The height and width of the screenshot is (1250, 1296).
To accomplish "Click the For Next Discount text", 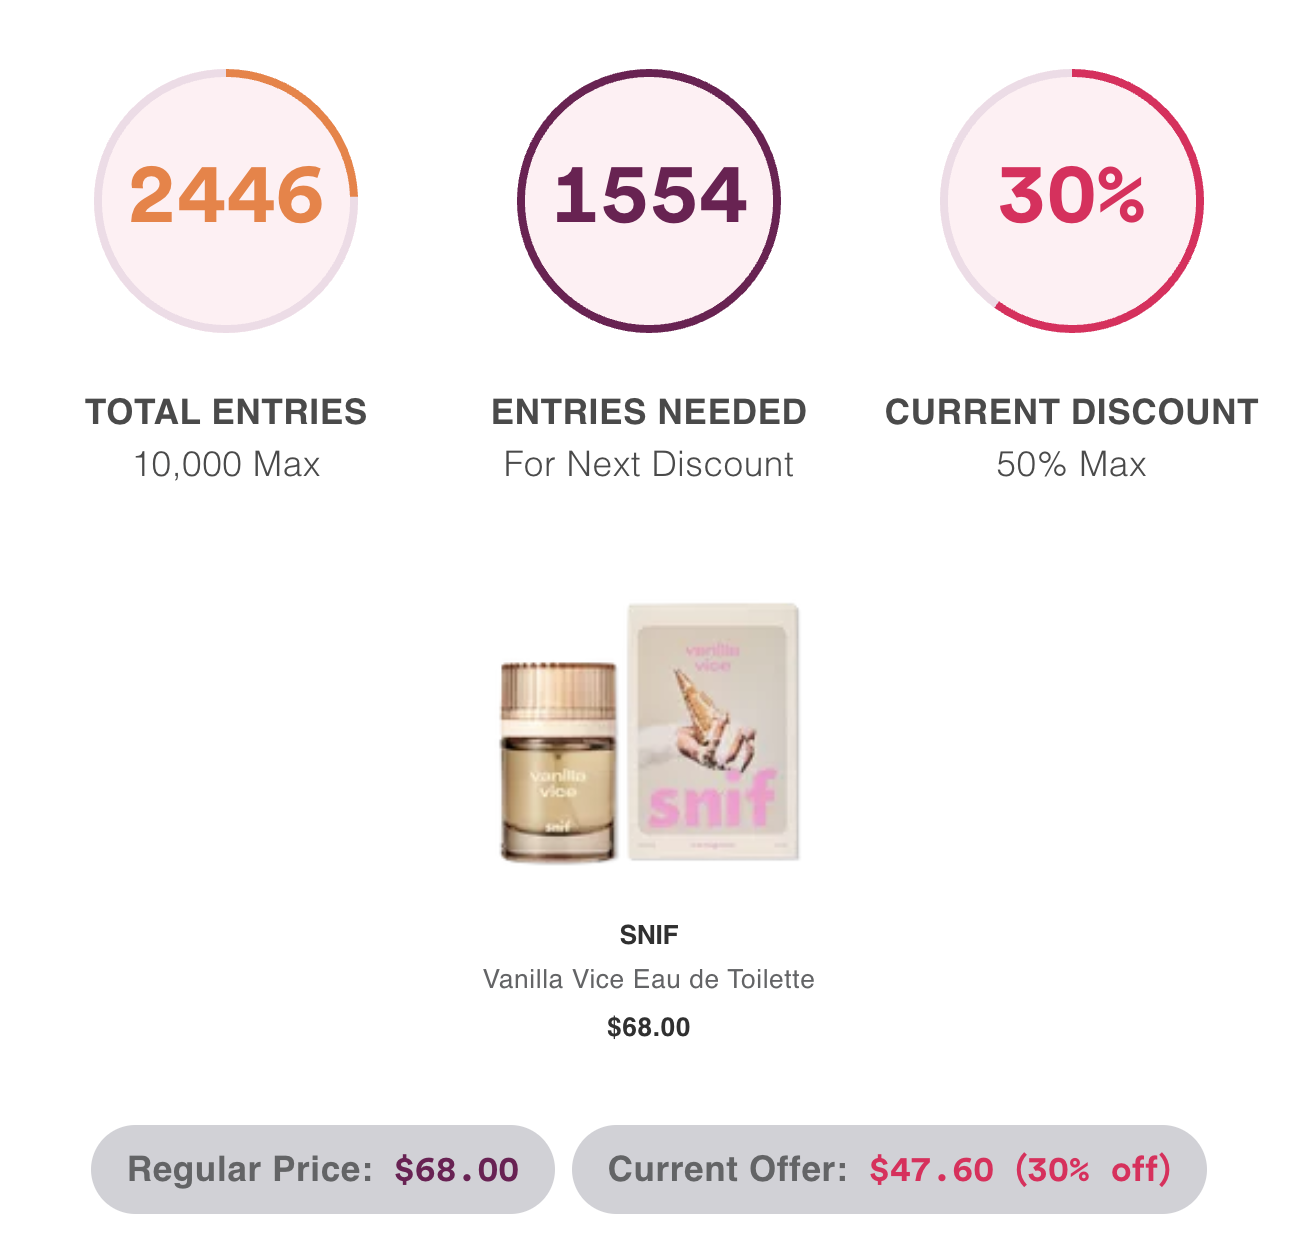I will [x=649, y=464].
